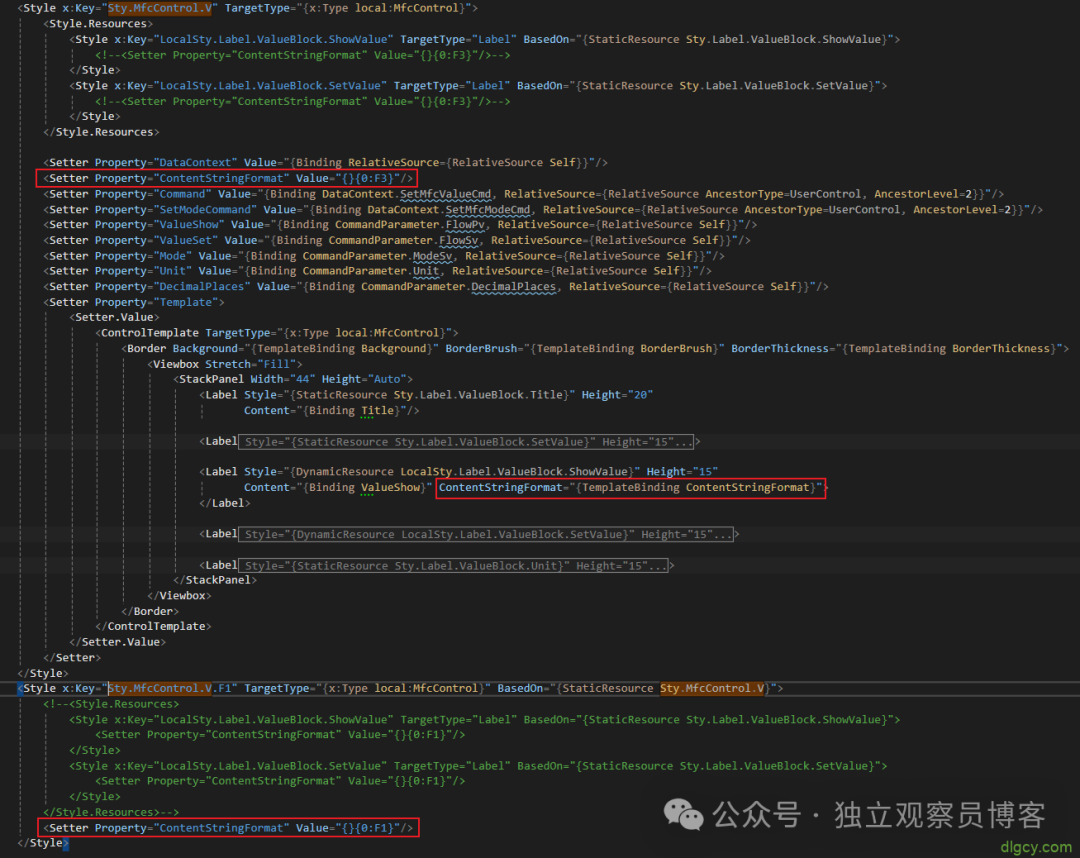
Task: Click the closing </Label> tag
Action: click(225, 503)
